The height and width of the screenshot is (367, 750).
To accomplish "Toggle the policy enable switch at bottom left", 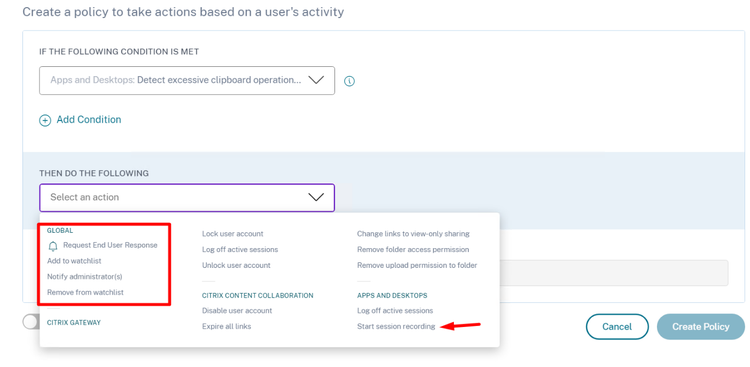I will 31,323.
